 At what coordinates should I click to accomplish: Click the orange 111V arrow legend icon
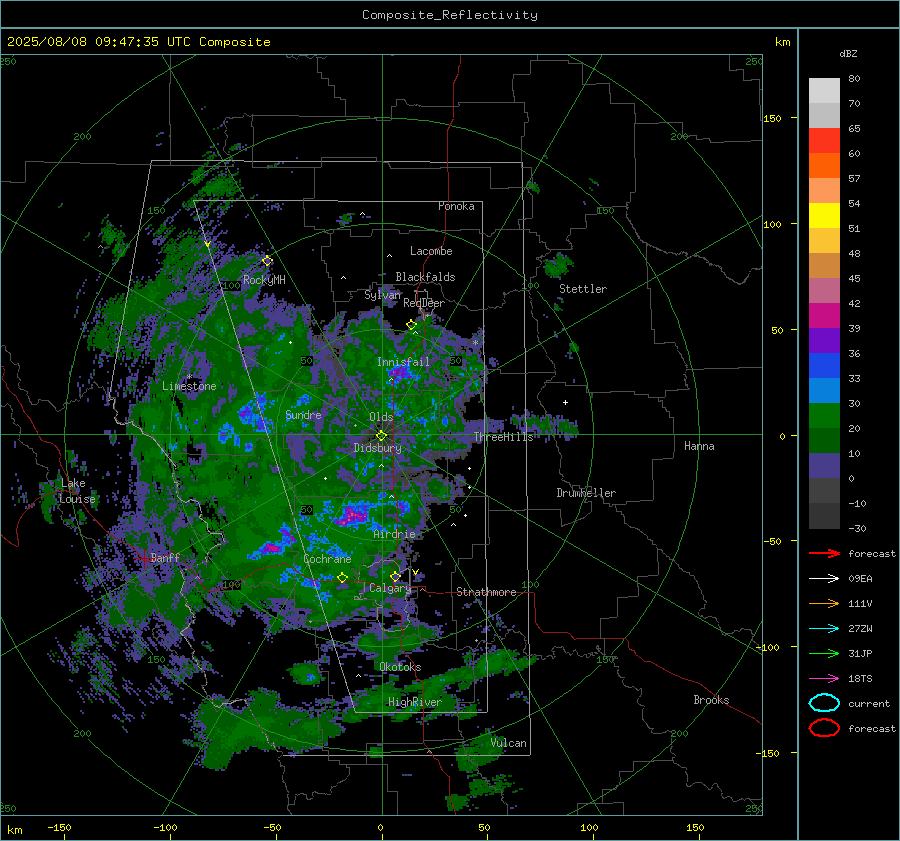[824, 603]
